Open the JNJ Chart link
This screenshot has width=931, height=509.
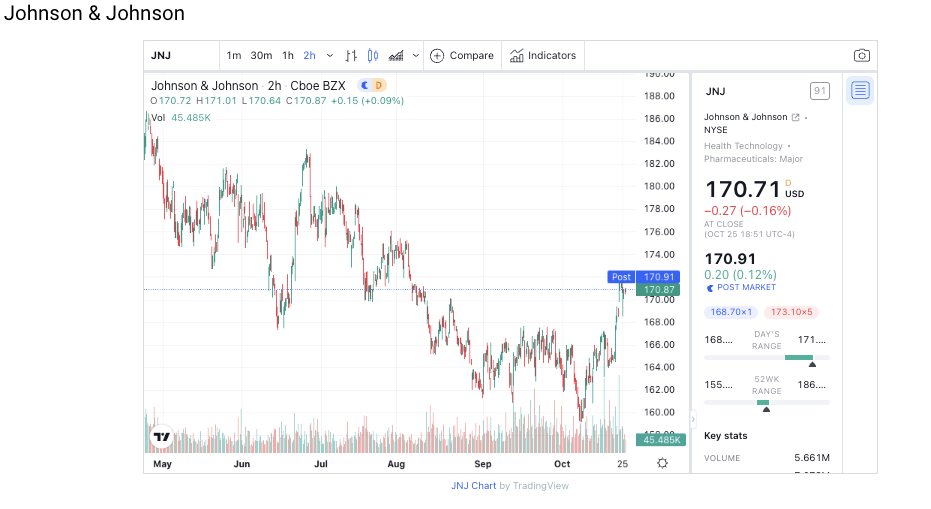click(473, 485)
